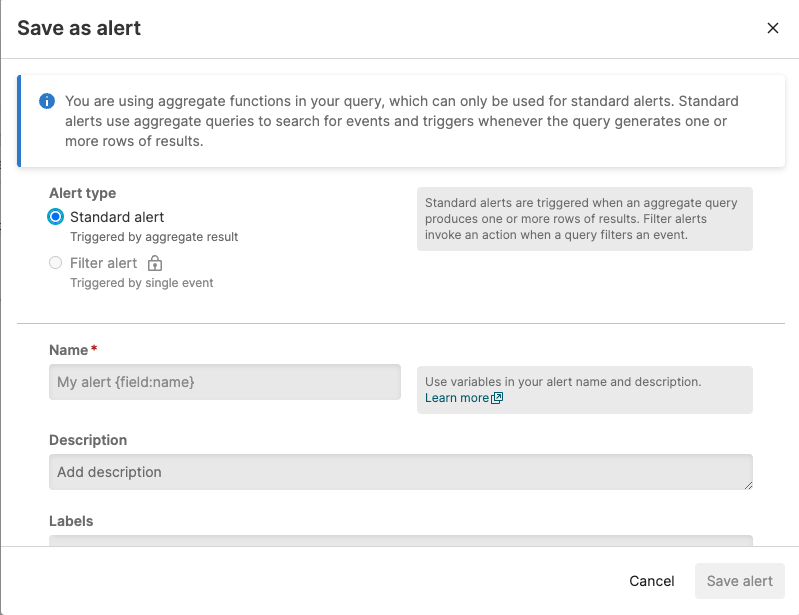This screenshot has width=799, height=615.
Task: Click the alert type explanation help box
Action: 584,219
